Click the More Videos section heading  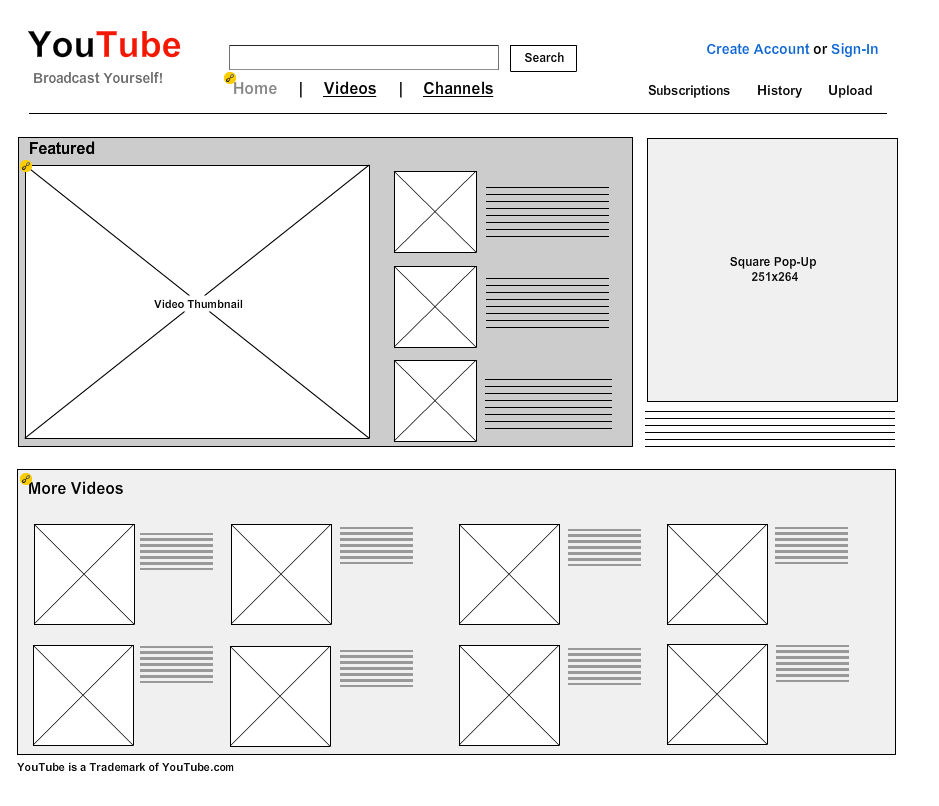tap(76, 488)
